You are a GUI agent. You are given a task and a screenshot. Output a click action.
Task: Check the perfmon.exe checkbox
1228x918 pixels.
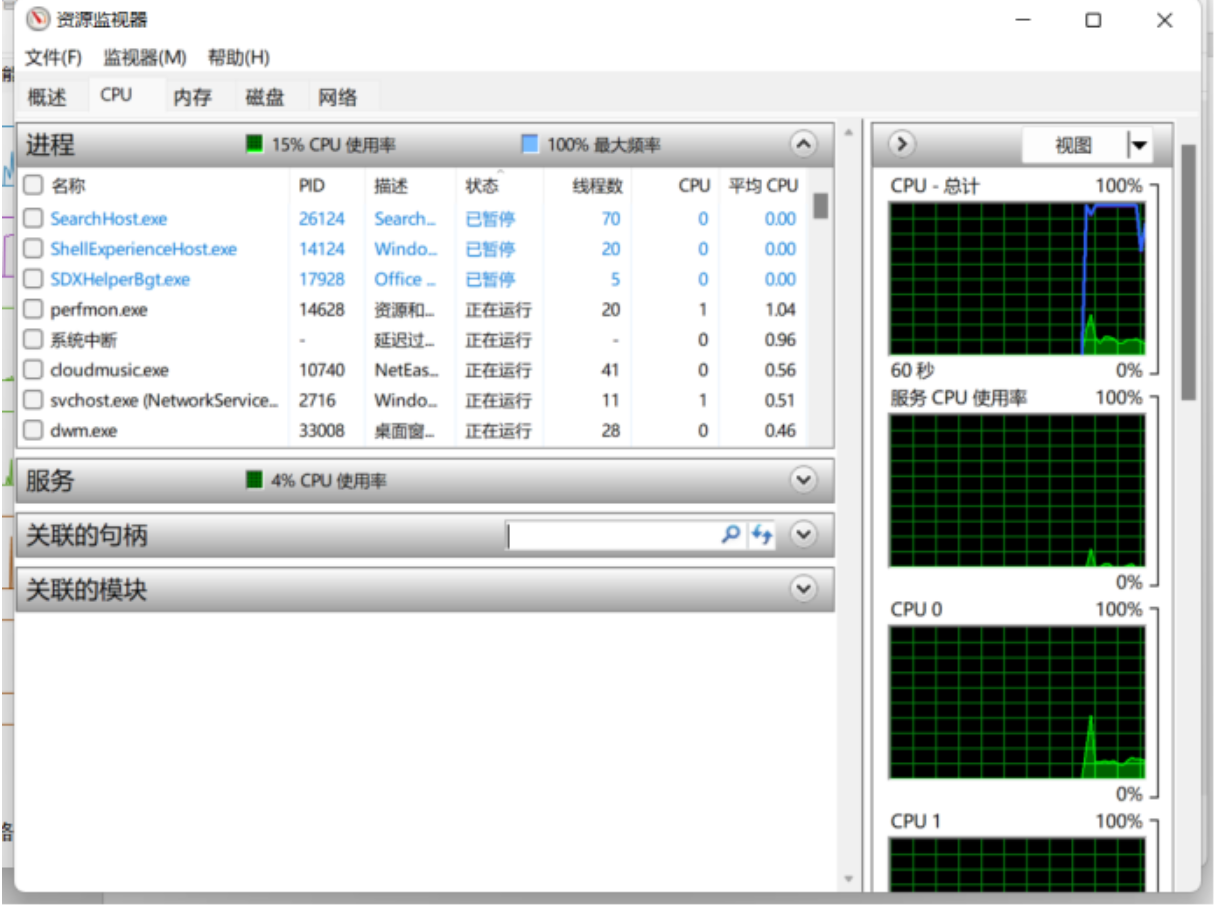[33, 309]
